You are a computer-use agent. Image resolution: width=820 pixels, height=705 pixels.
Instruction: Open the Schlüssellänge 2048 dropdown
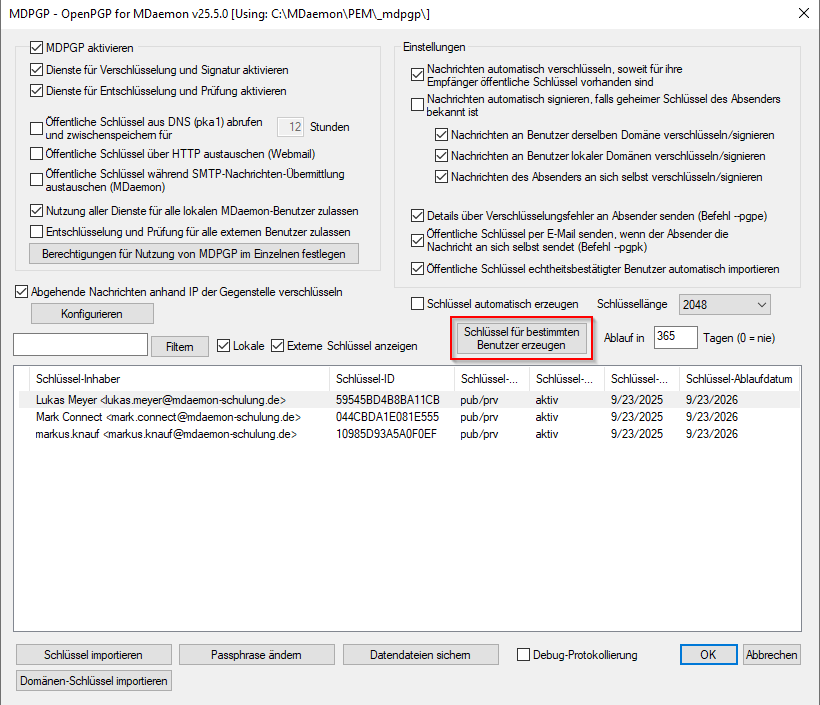[x=724, y=304]
